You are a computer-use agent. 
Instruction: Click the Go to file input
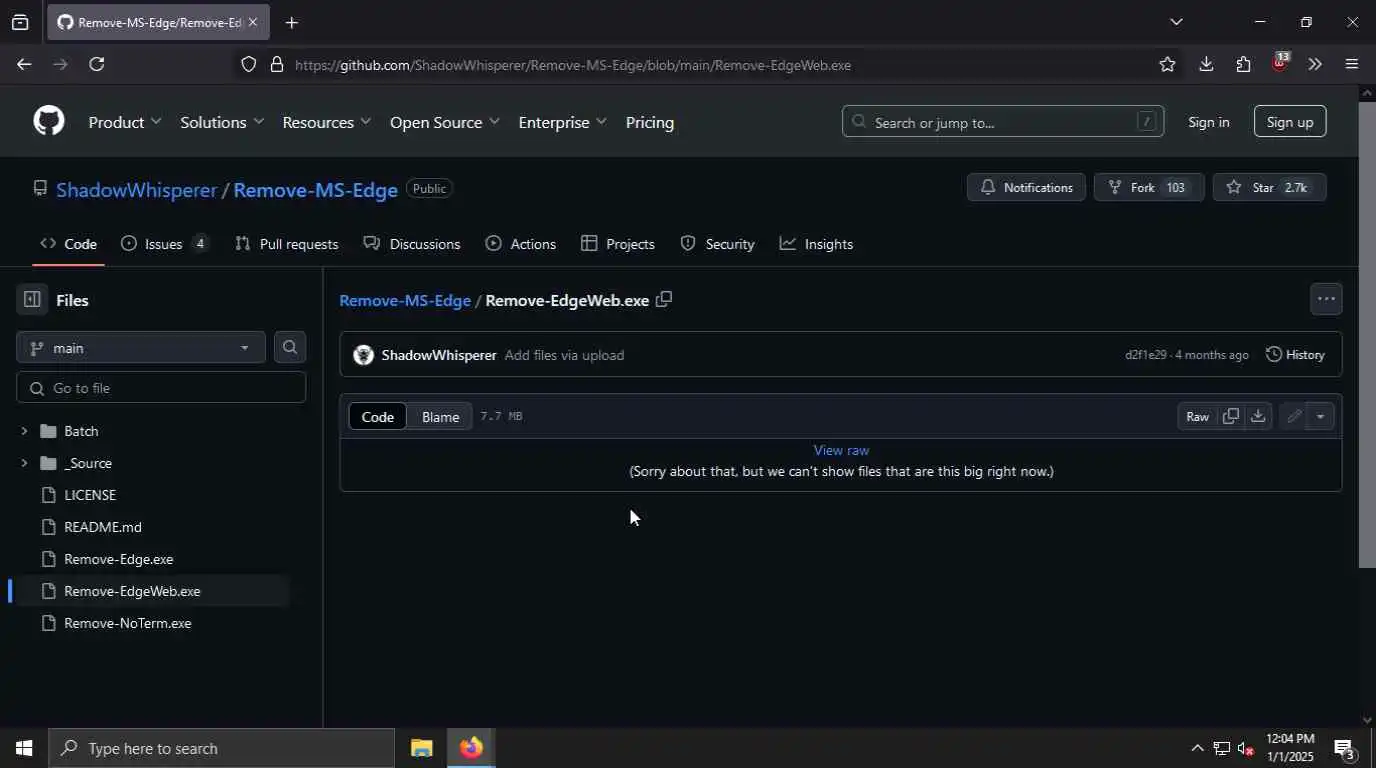click(161, 388)
